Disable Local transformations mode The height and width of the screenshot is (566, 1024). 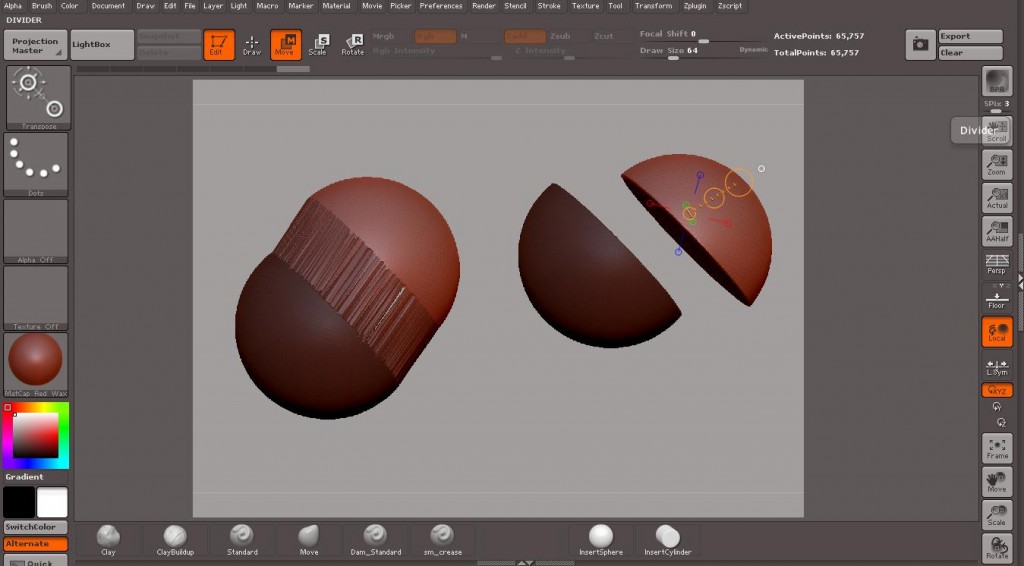pyautogui.click(x=997, y=332)
